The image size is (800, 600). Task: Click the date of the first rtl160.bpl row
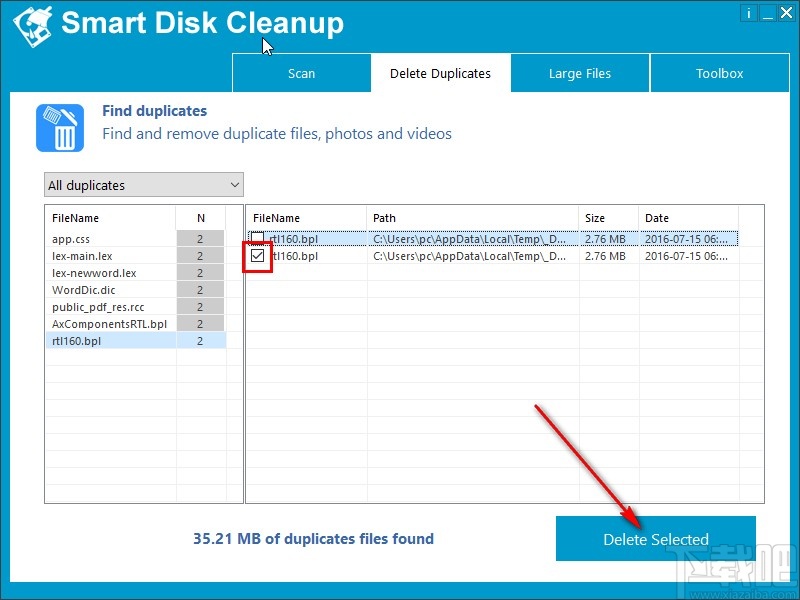tap(686, 239)
